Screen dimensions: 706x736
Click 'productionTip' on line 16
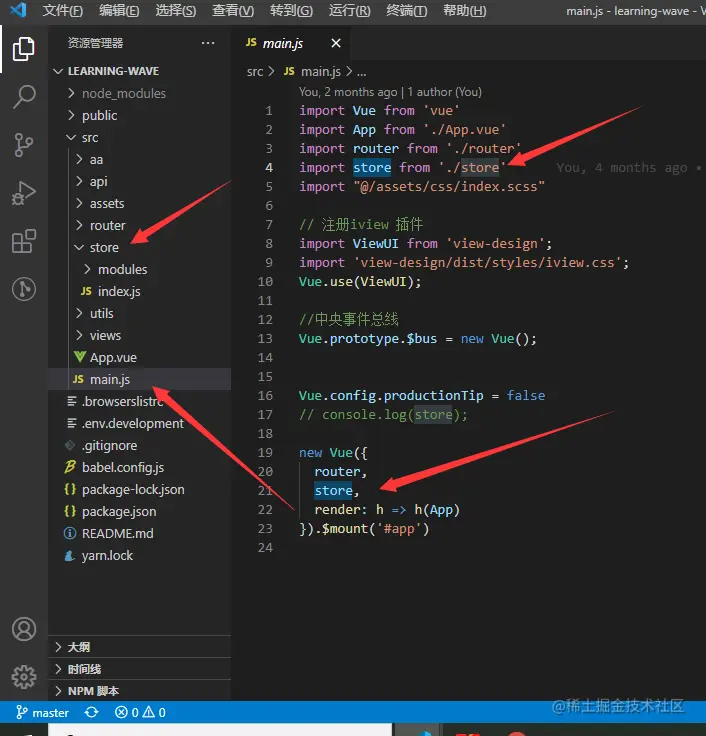point(433,396)
